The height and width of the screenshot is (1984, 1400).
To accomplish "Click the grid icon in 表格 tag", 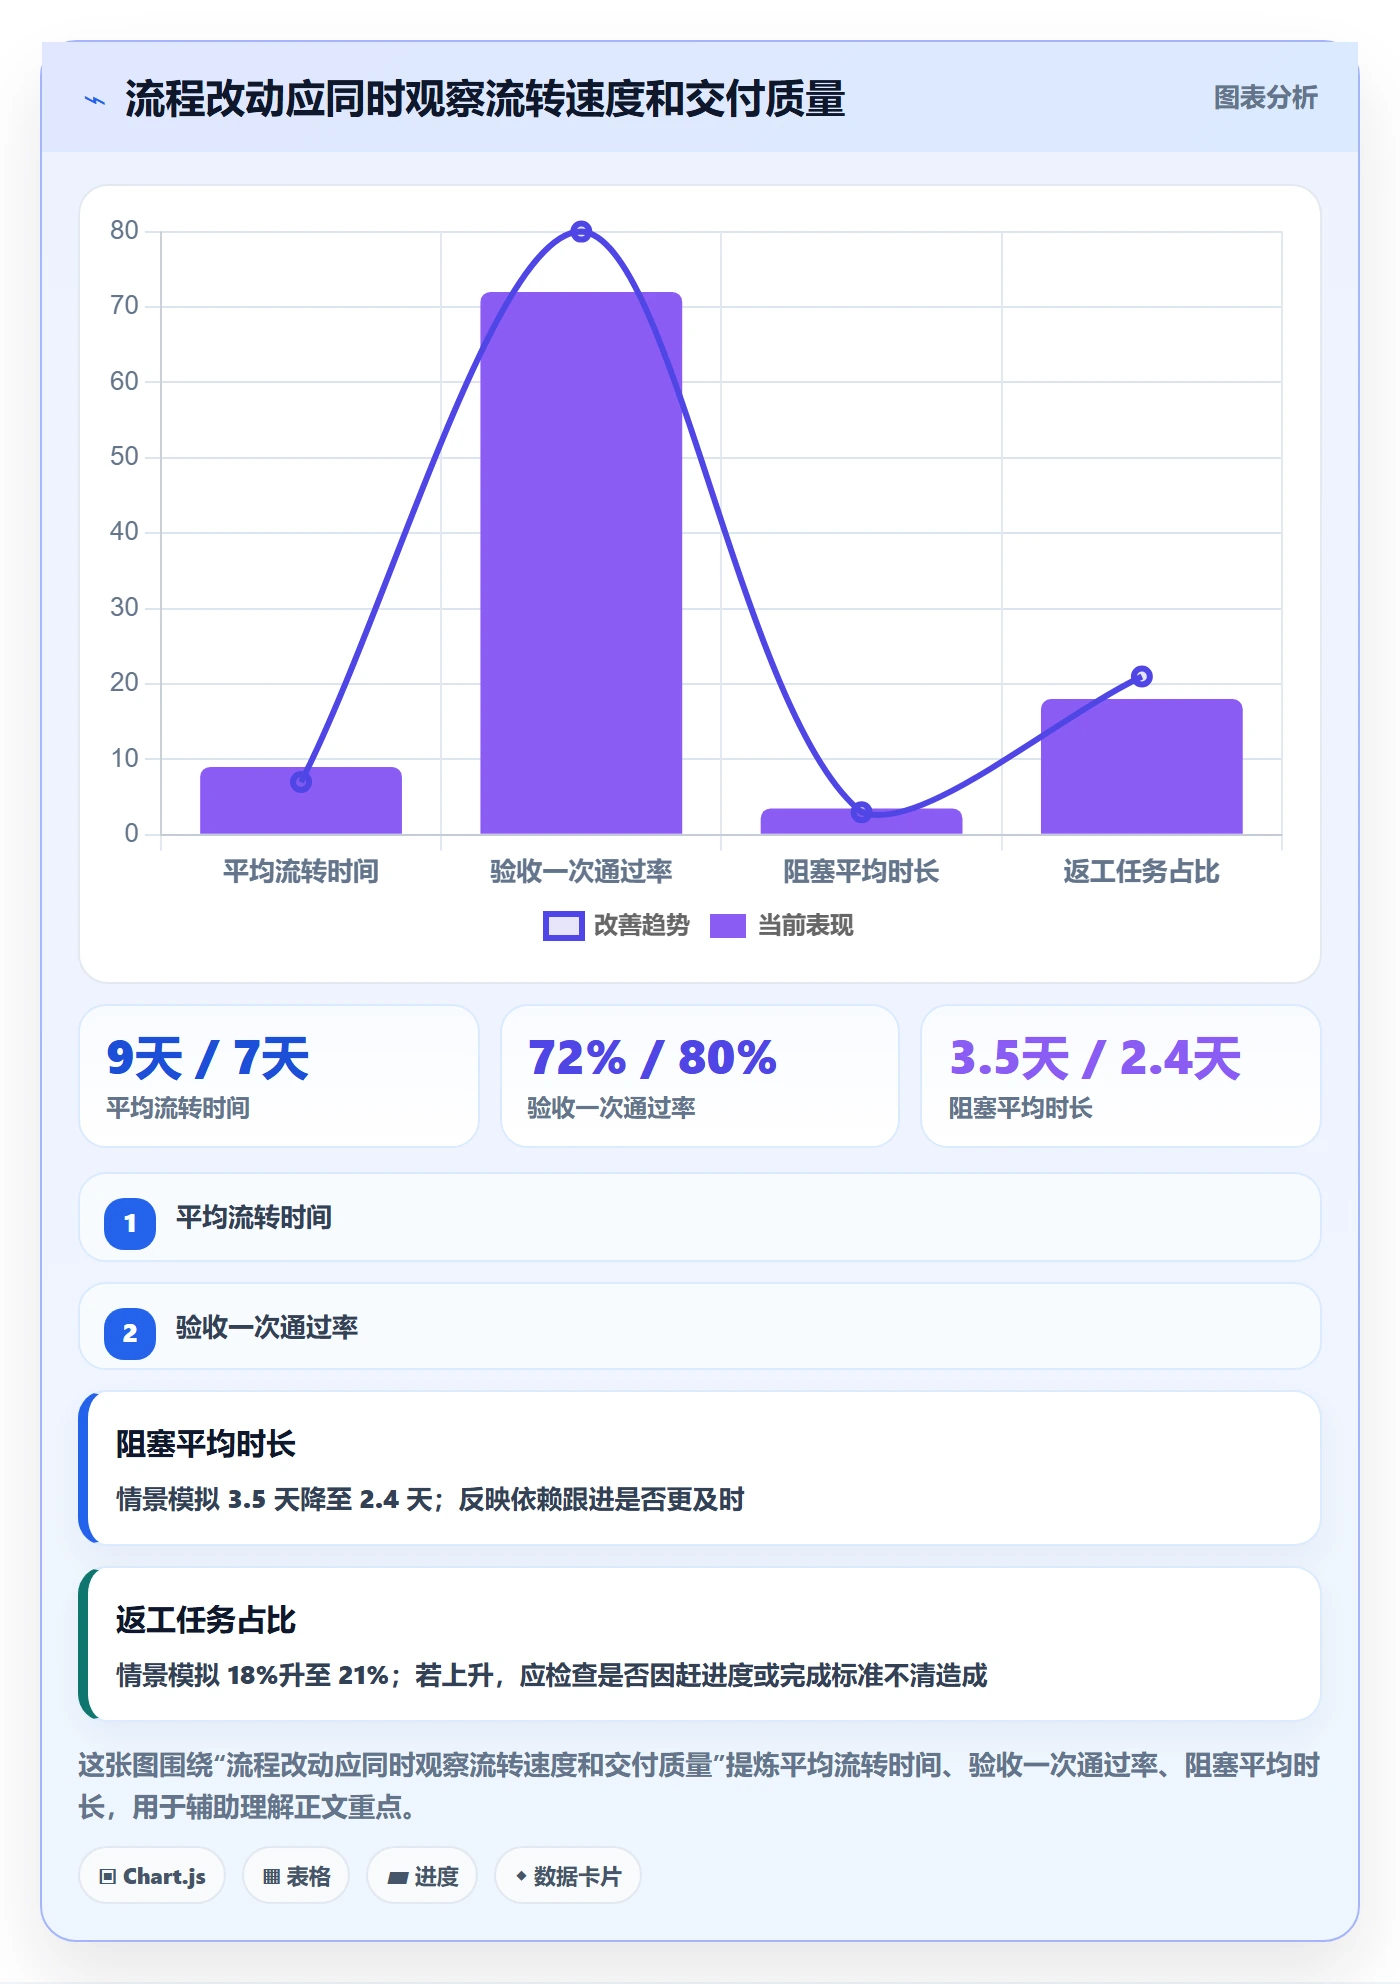I will (271, 1877).
